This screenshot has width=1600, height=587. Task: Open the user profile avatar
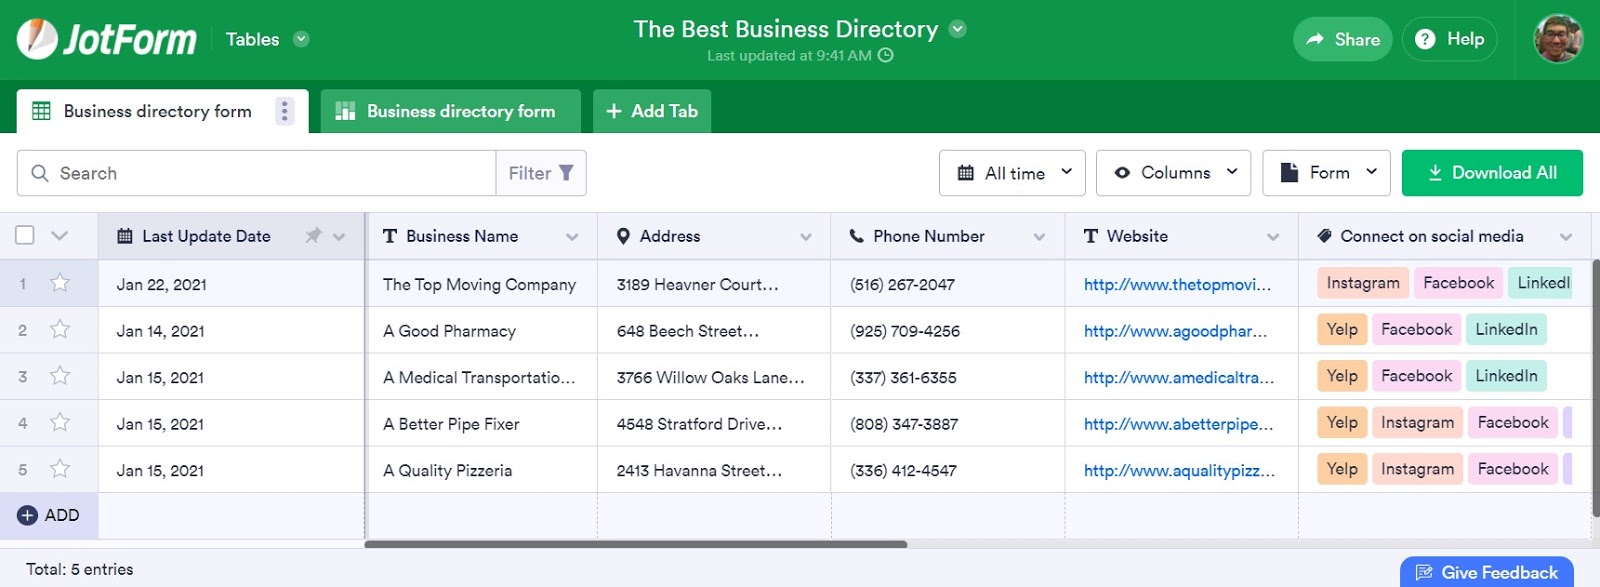[1558, 39]
